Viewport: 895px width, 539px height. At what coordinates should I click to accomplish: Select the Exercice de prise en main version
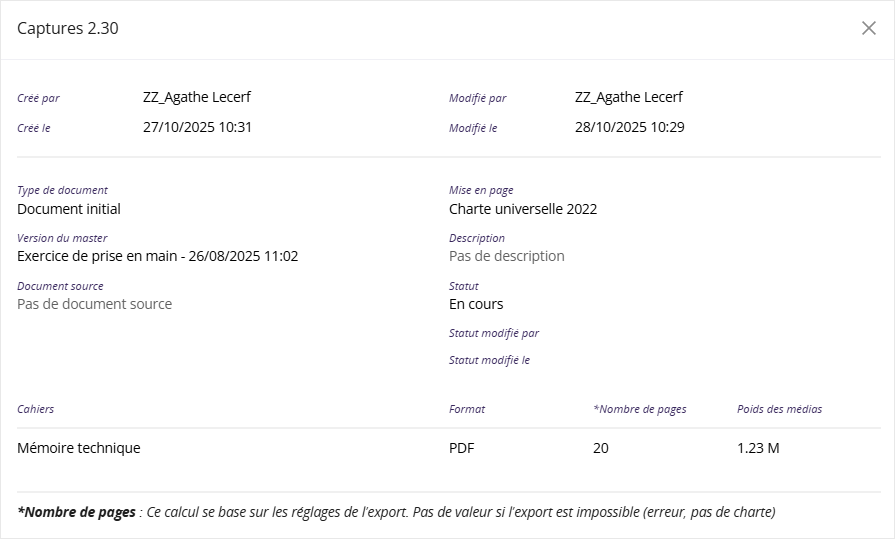[x=157, y=256]
